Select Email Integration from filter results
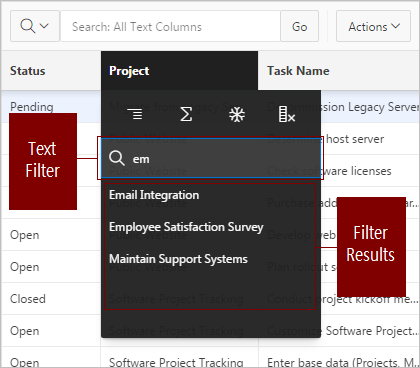The image size is (420, 368). click(154, 195)
